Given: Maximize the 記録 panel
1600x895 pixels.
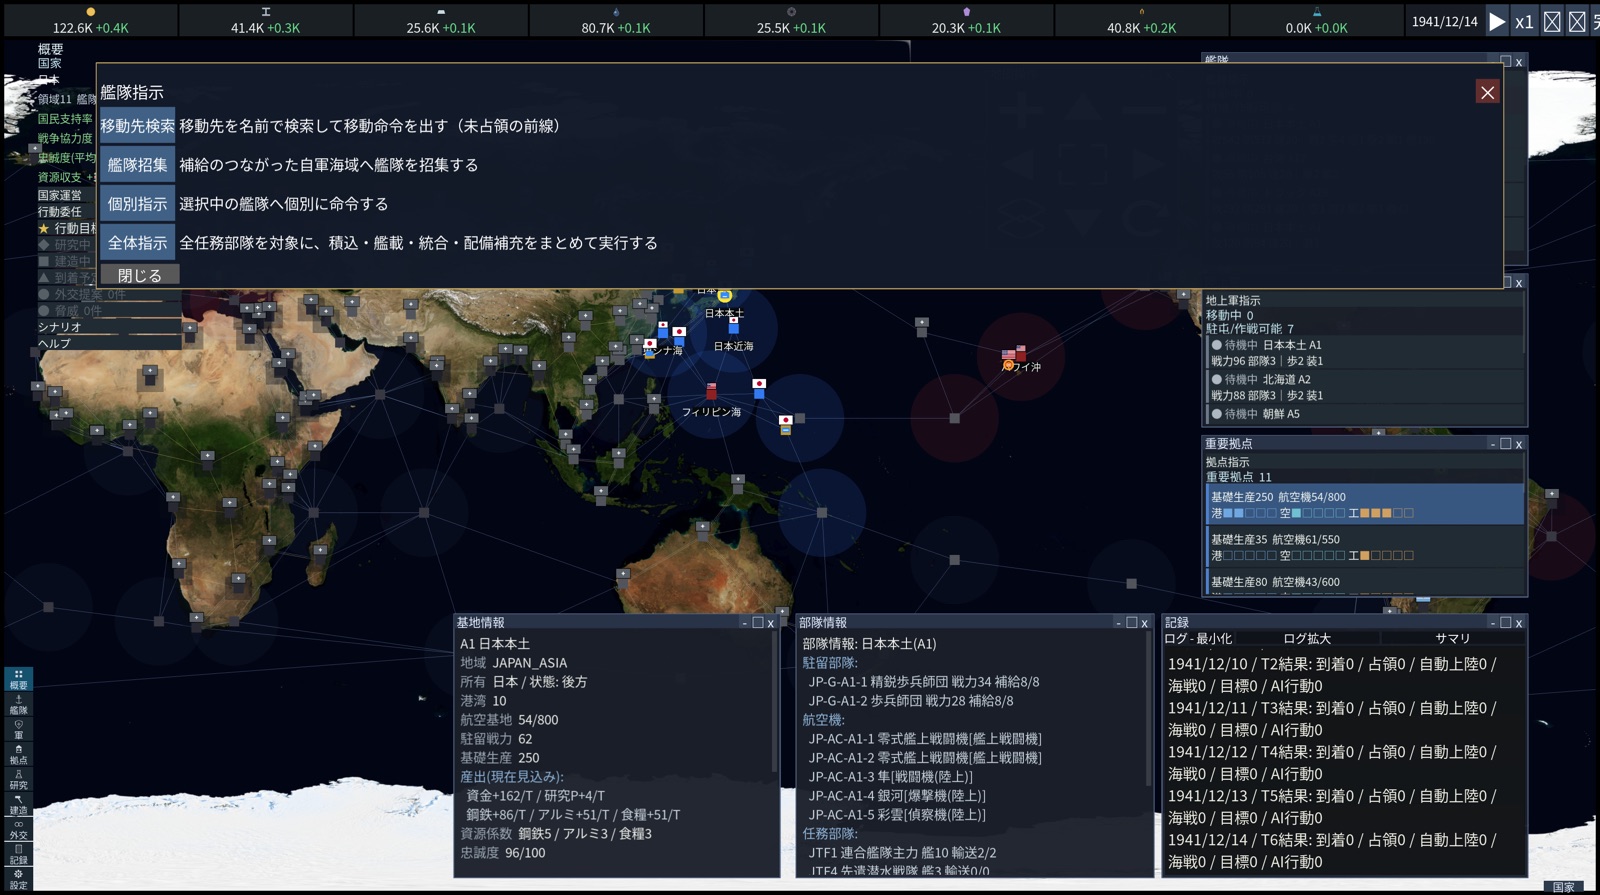Looking at the screenshot, I should point(1506,623).
